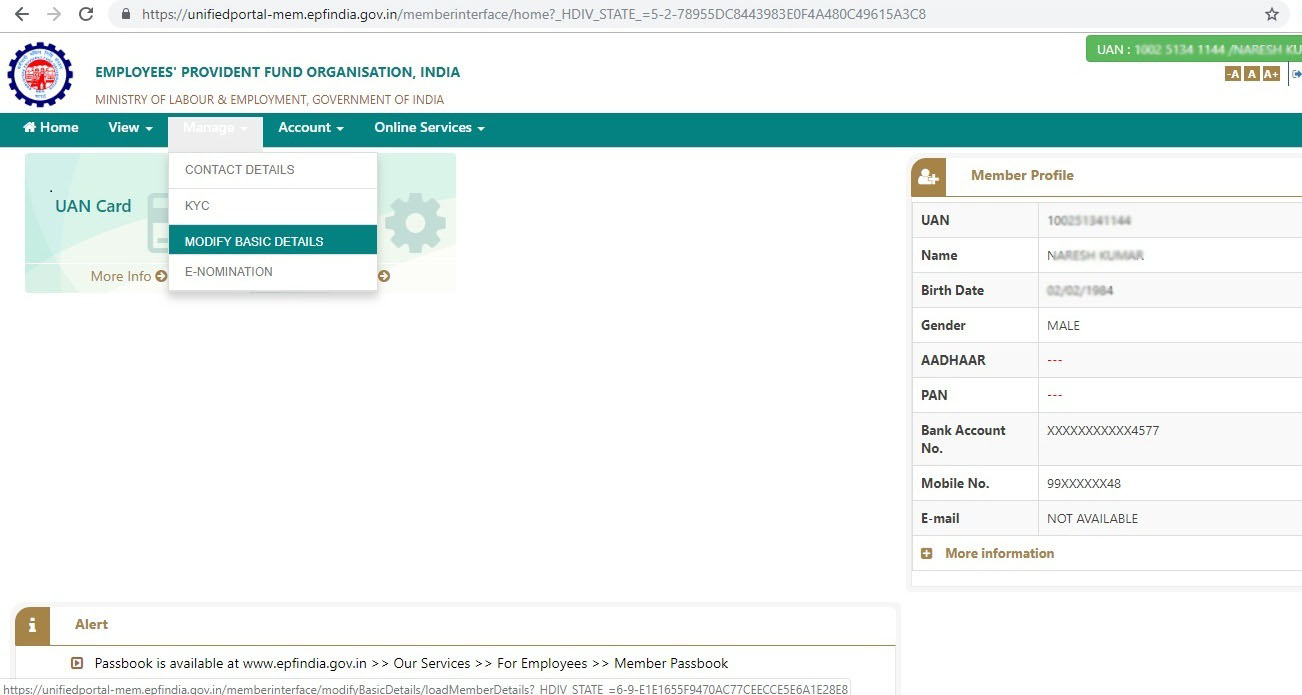Click the logout icon beside font buttons
Image resolution: width=1302 pixels, height=695 pixels.
[x=1296, y=74]
